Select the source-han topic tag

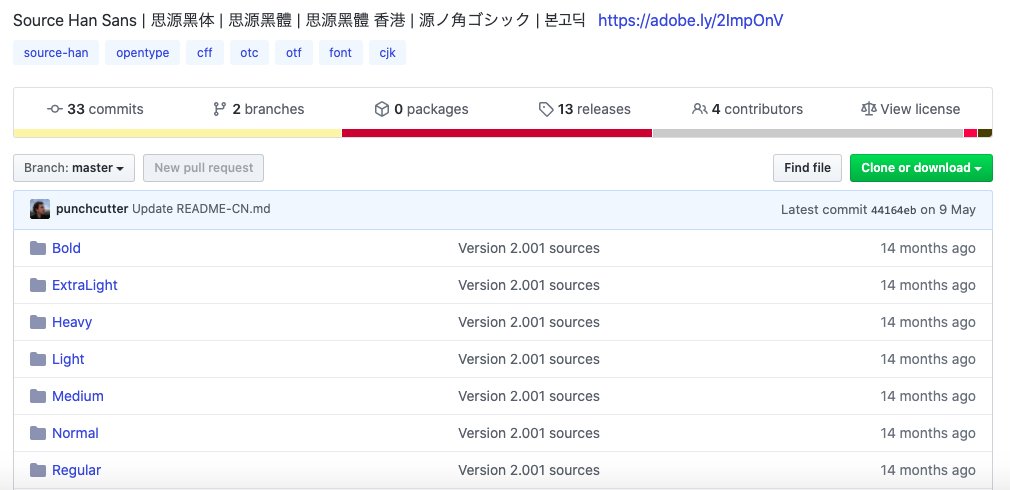(x=56, y=53)
